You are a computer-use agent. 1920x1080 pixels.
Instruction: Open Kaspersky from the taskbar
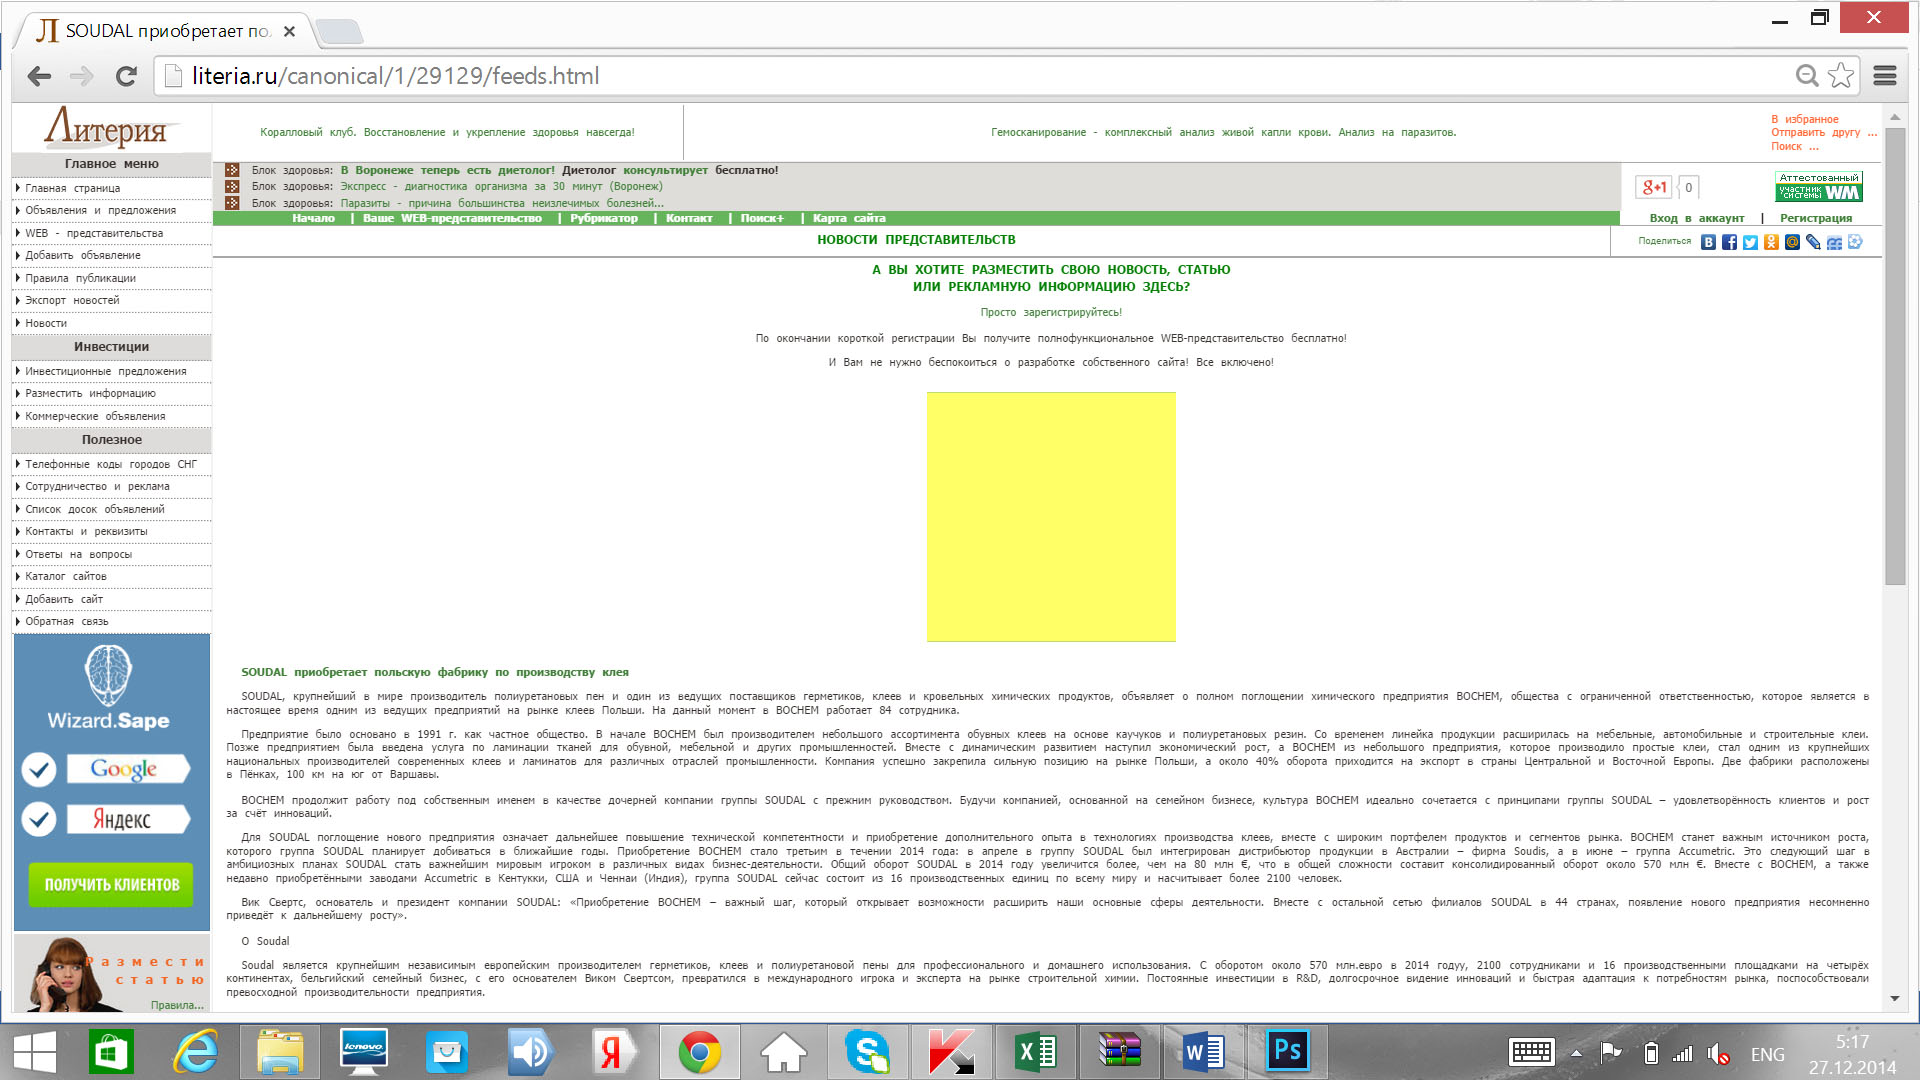[952, 1052]
